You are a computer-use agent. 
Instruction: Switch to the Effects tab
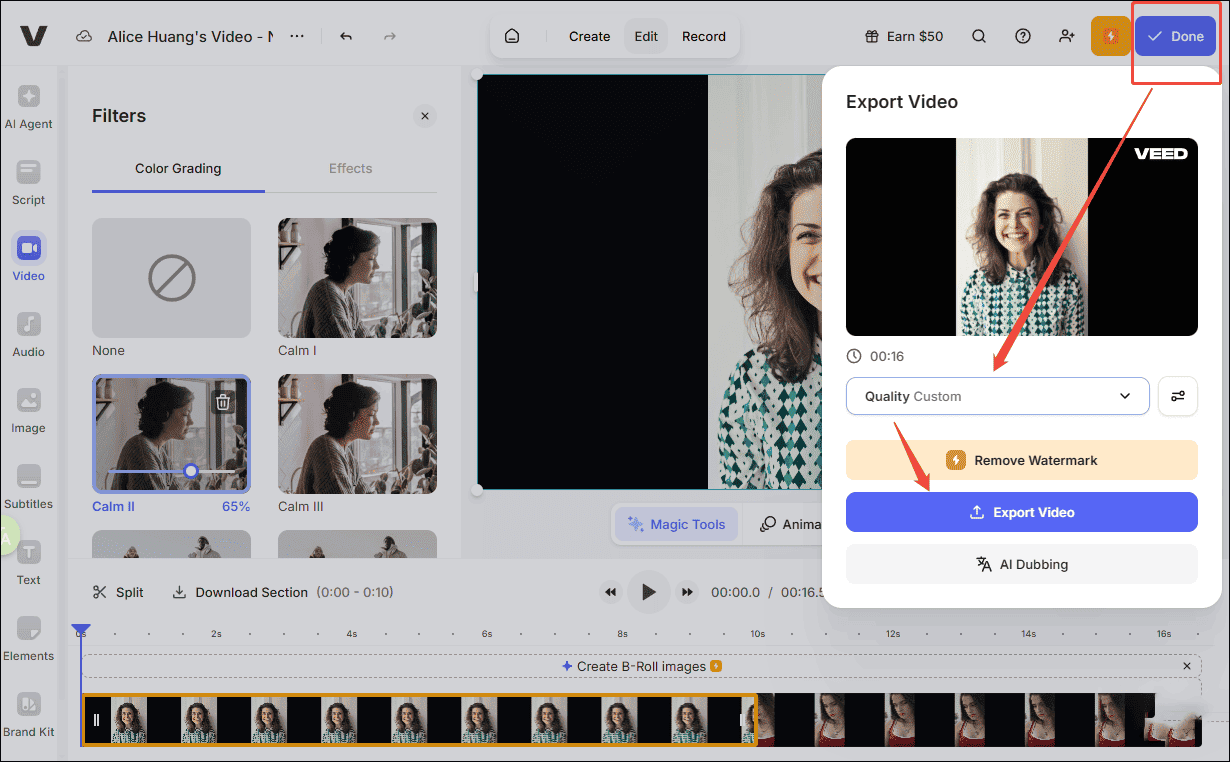pyautogui.click(x=350, y=168)
